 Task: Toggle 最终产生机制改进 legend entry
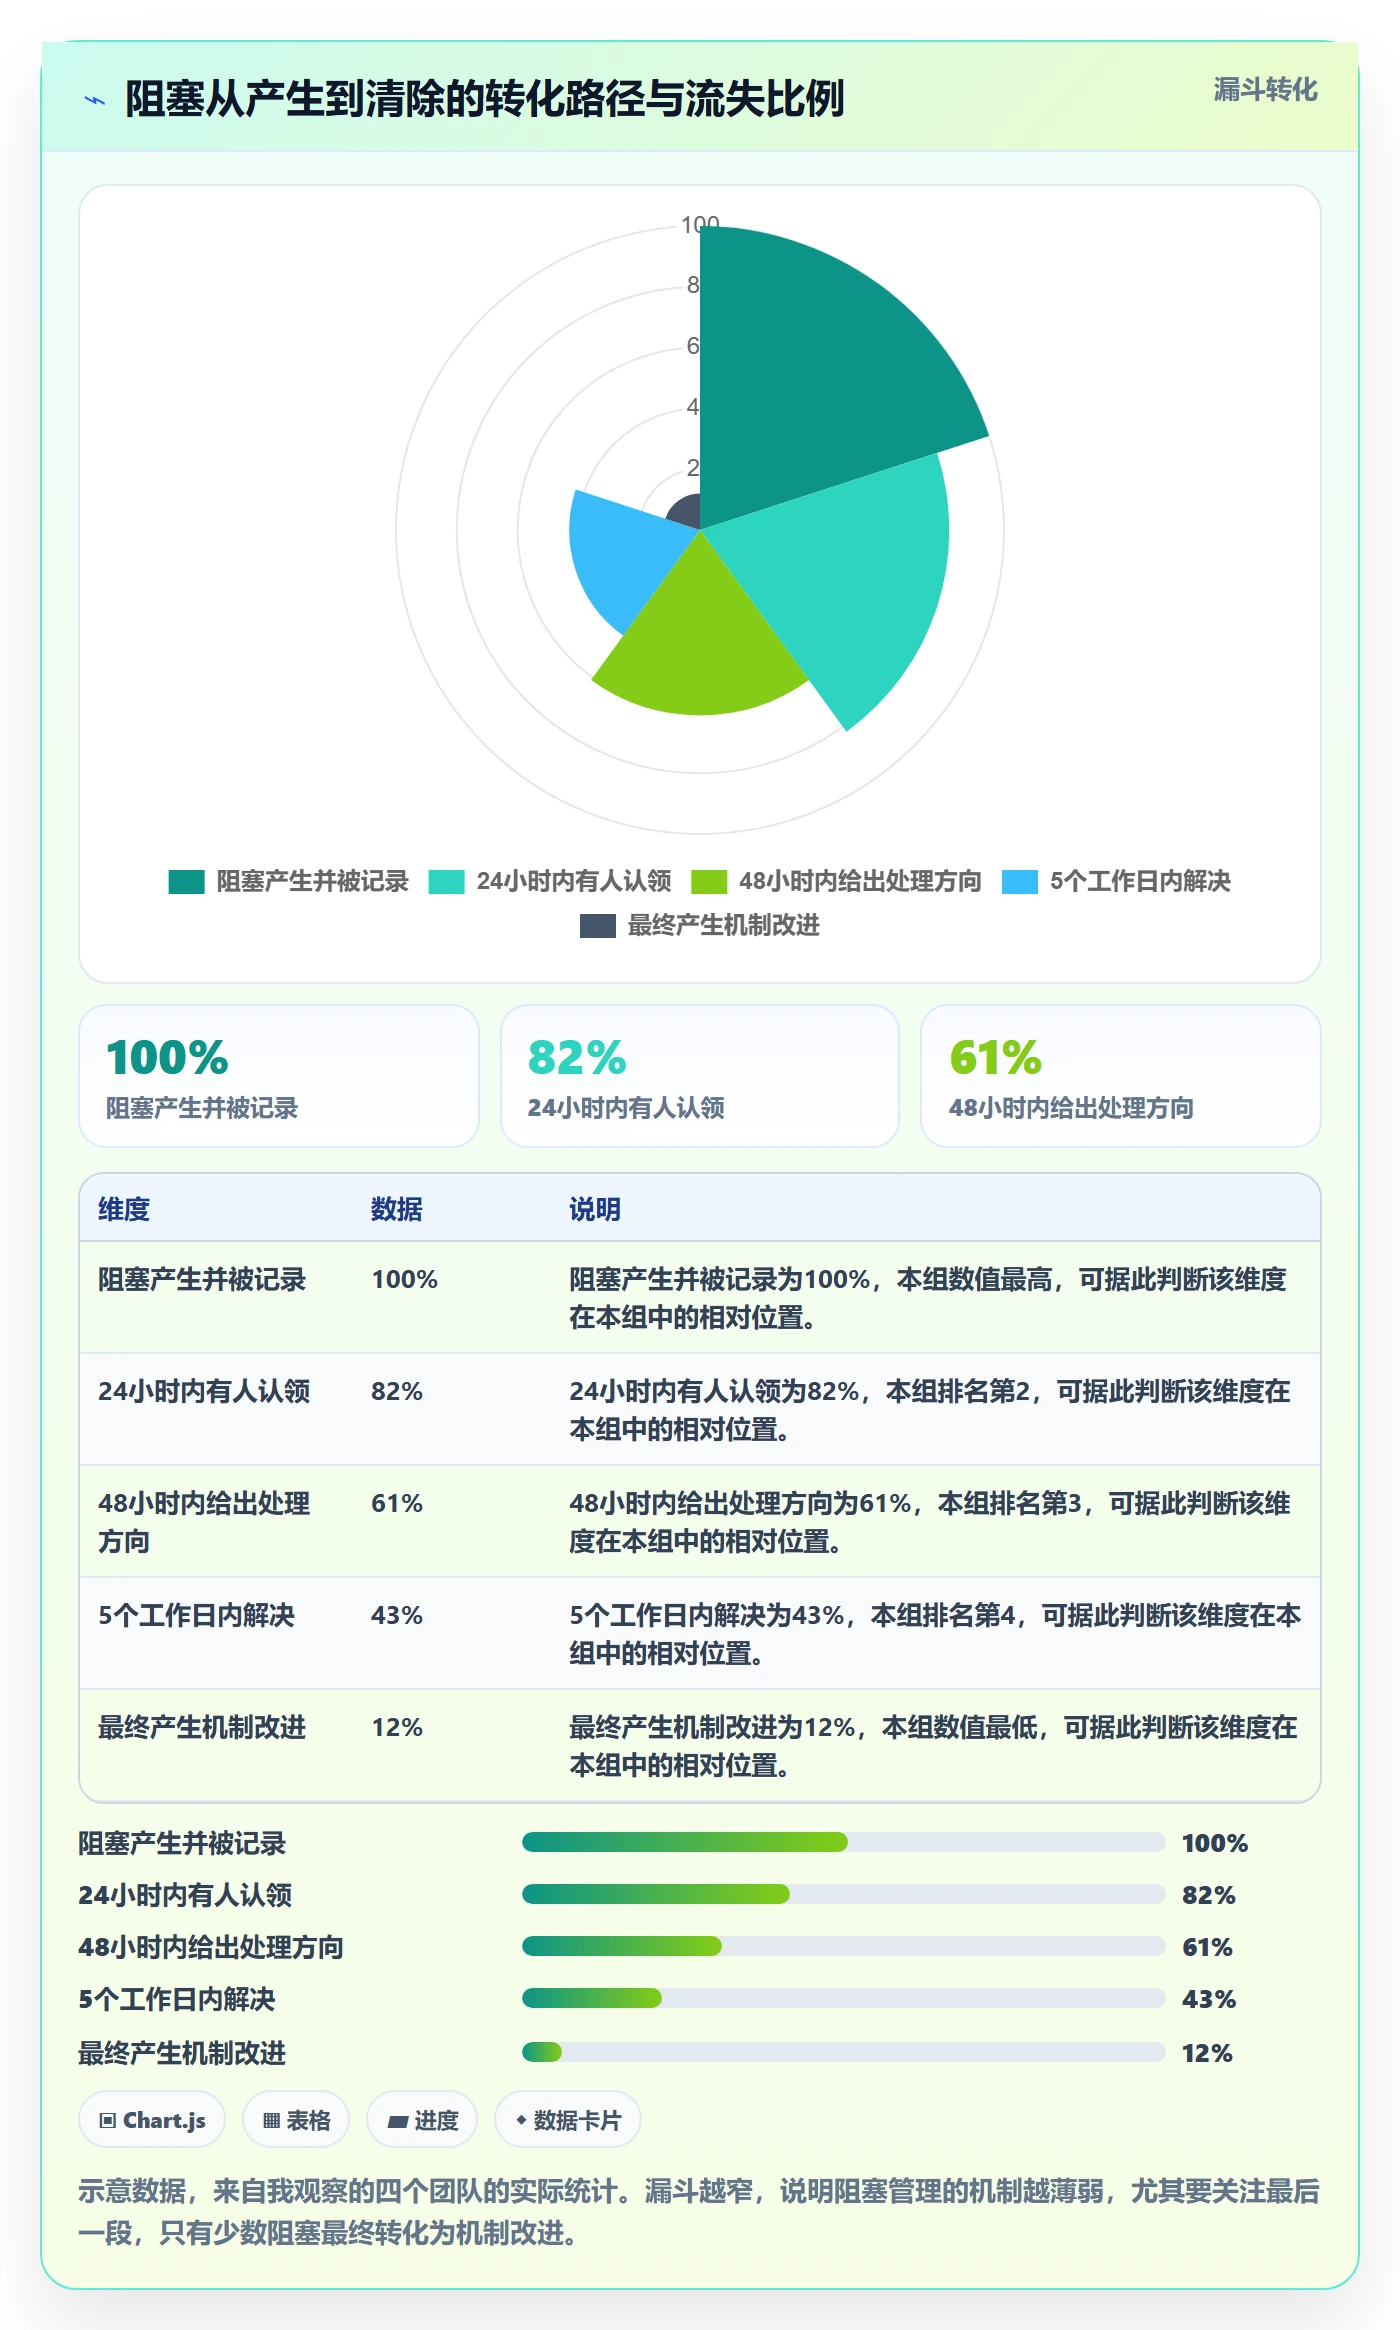click(700, 926)
